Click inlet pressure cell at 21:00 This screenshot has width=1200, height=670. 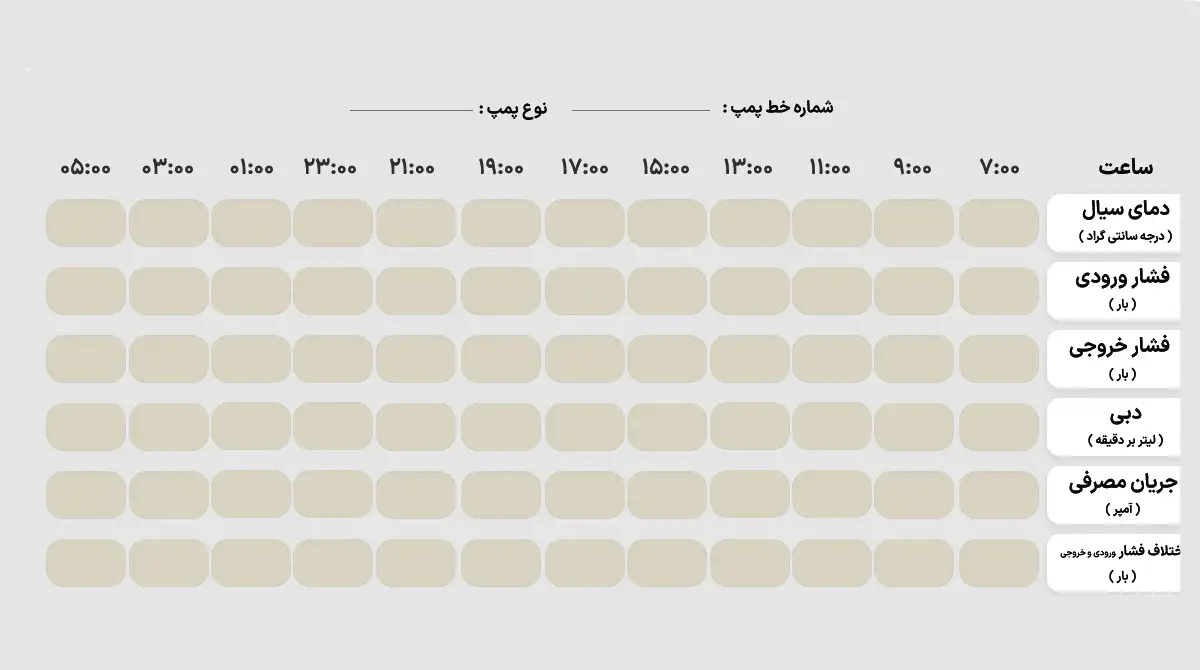416,291
